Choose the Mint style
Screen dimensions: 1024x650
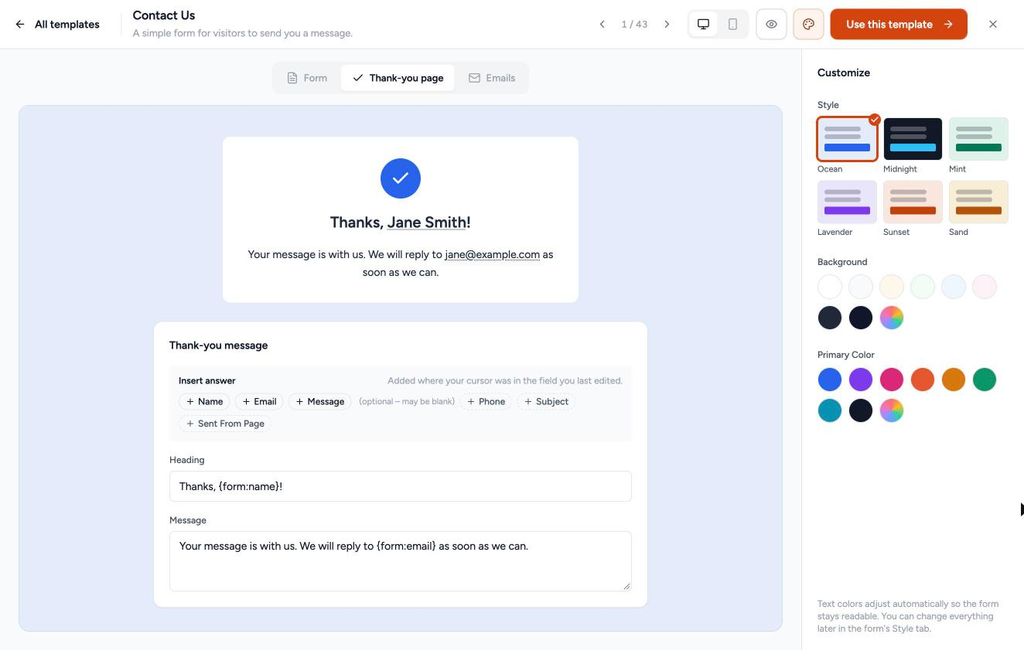point(978,139)
